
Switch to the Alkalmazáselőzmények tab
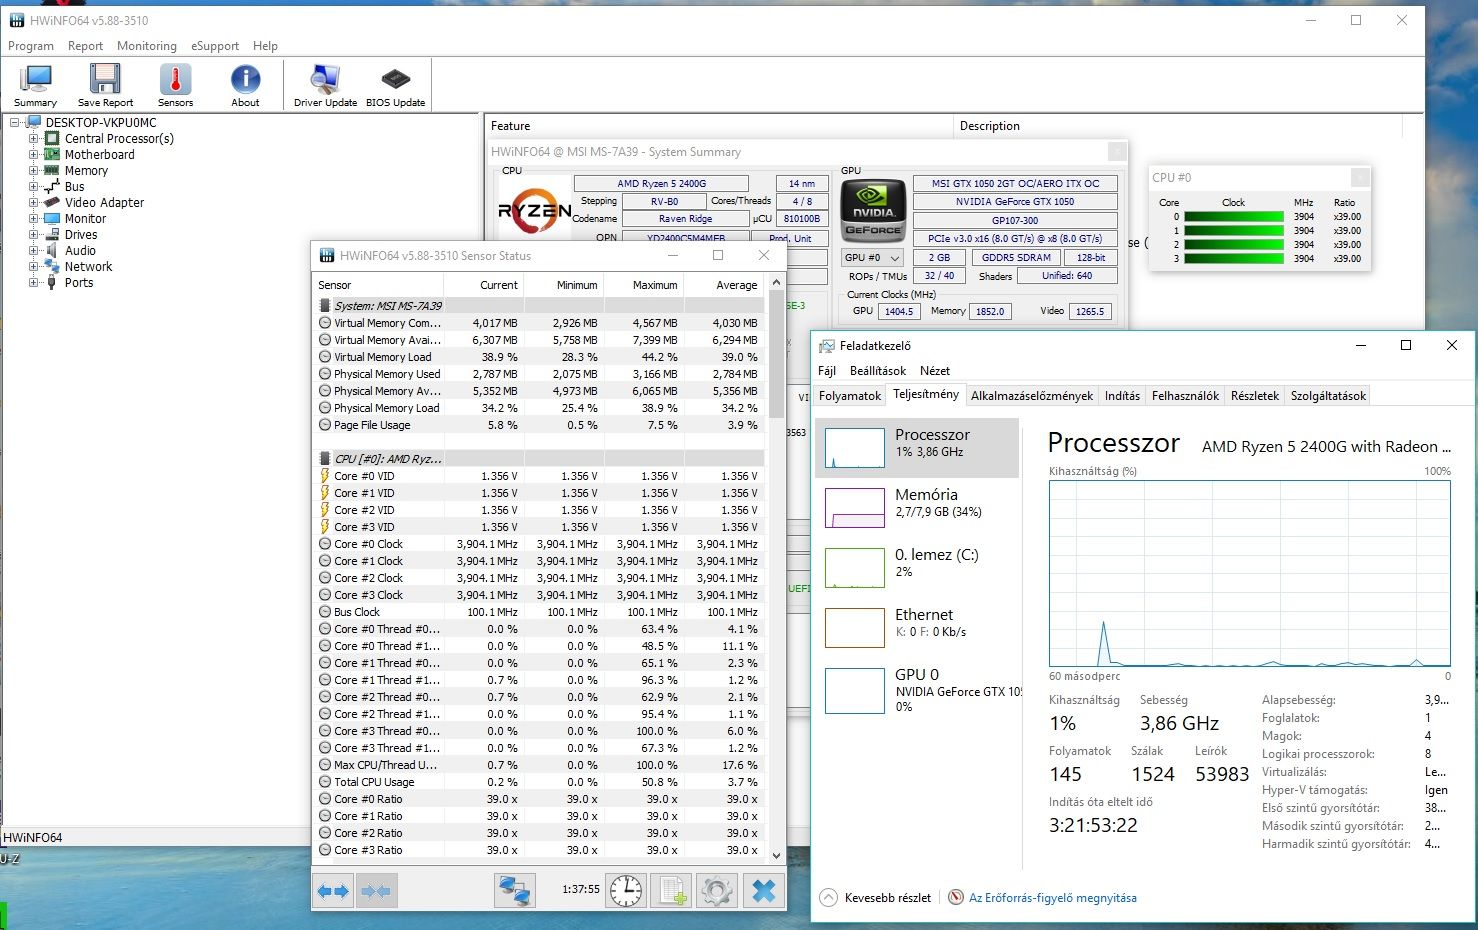1032,396
